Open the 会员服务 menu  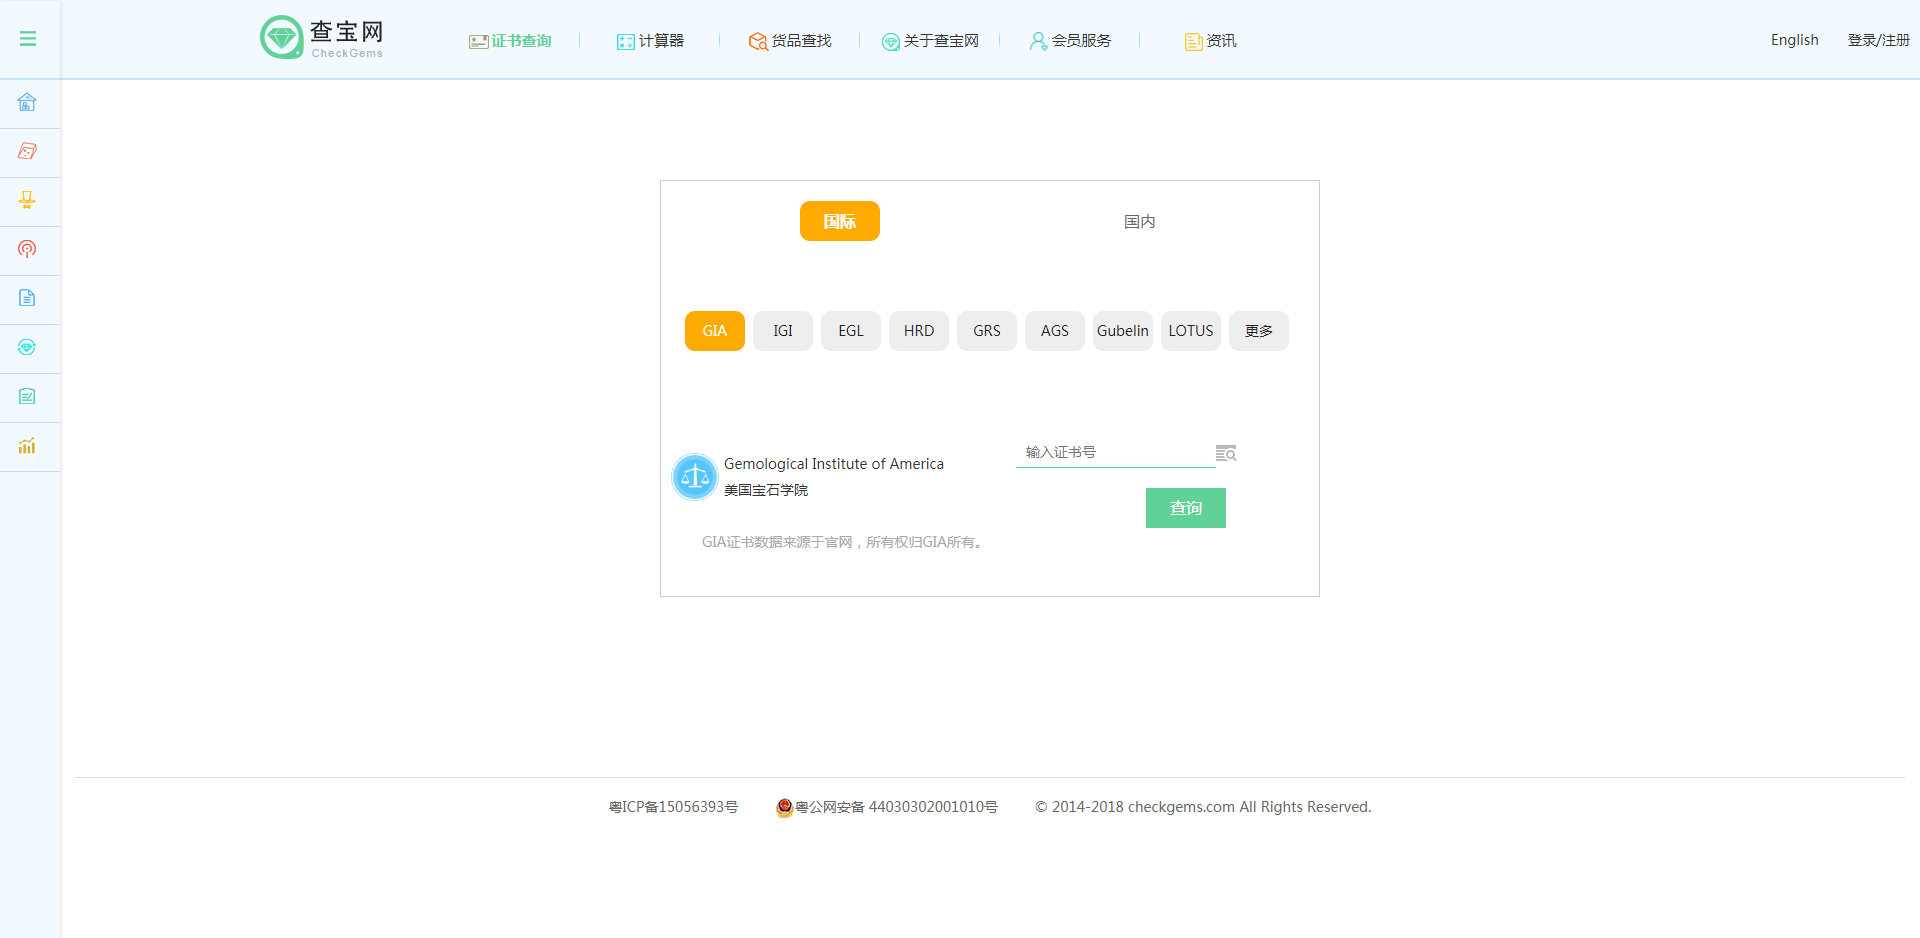pyautogui.click(x=1070, y=41)
